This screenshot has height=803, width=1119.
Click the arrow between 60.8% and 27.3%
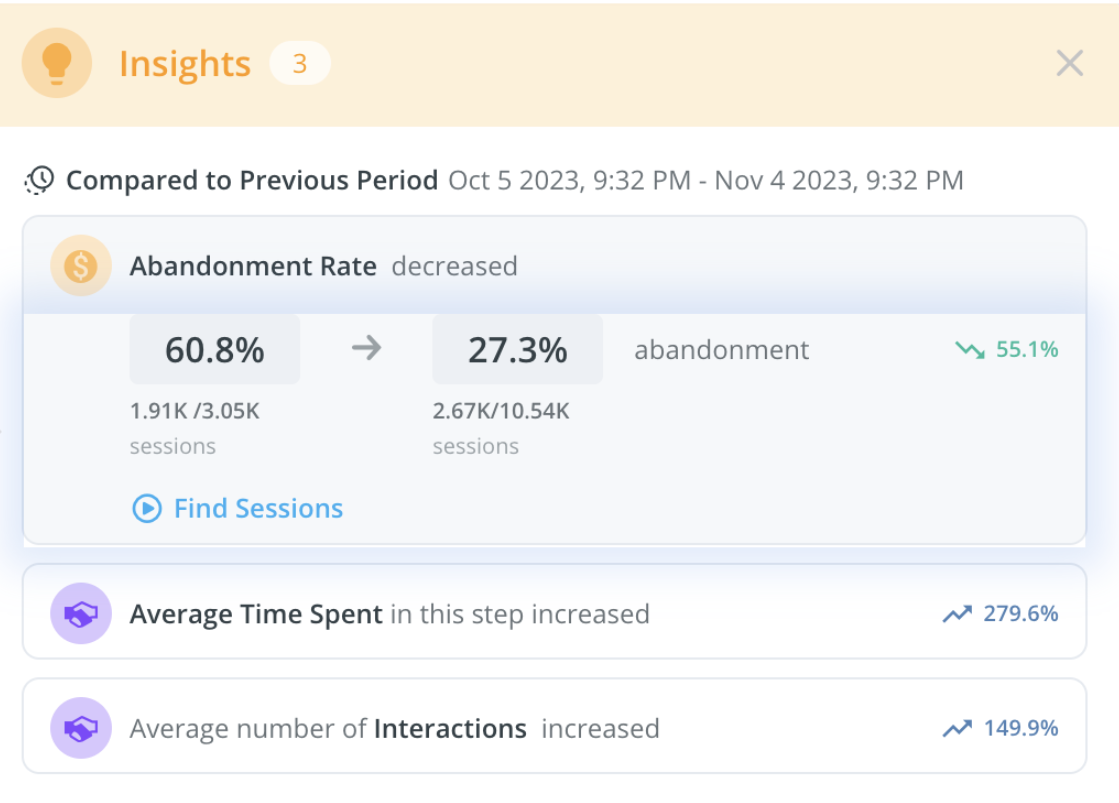pos(367,349)
